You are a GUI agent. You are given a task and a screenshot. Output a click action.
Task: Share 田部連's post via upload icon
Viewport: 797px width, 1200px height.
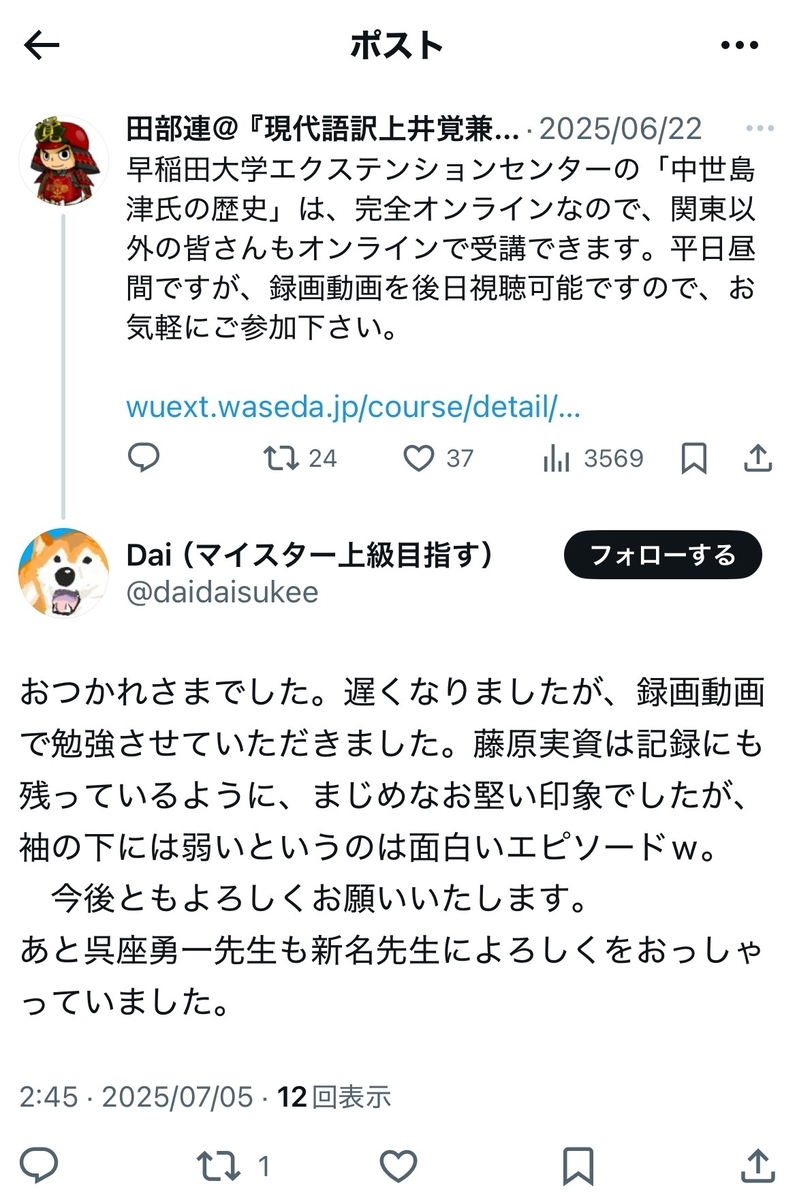coord(759,458)
